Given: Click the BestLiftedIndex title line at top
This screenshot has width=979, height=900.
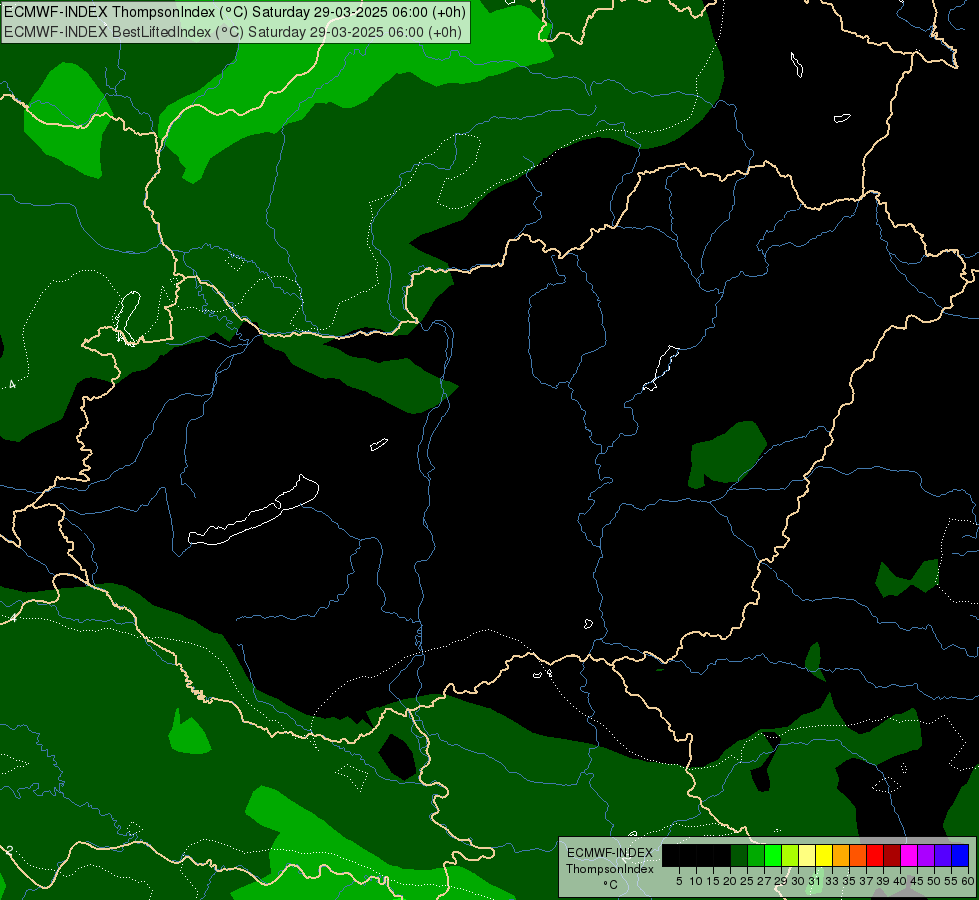Looking at the screenshot, I should pos(233,32).
